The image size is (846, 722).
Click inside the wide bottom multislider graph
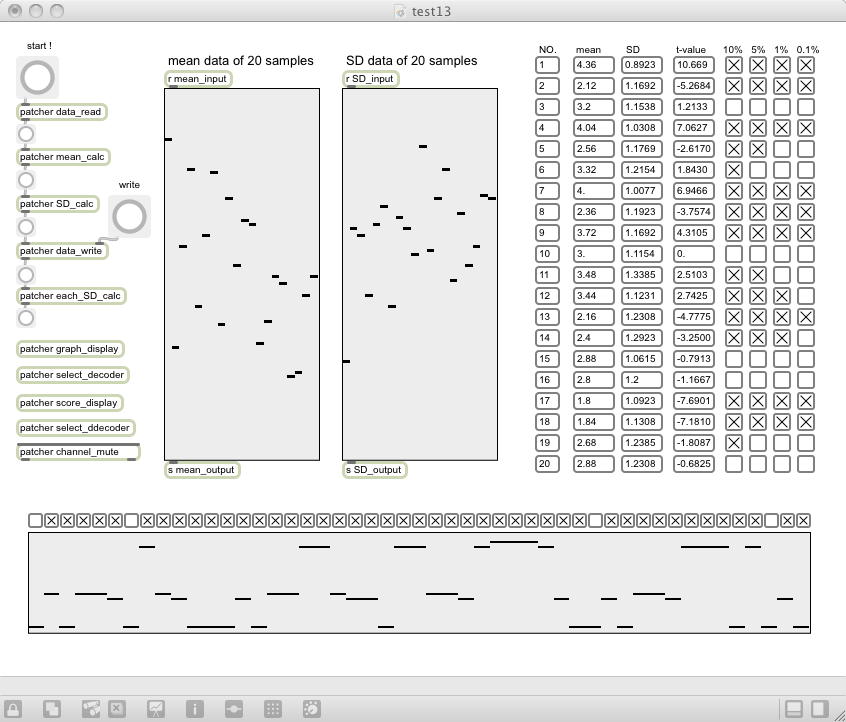tap(419, 583)
